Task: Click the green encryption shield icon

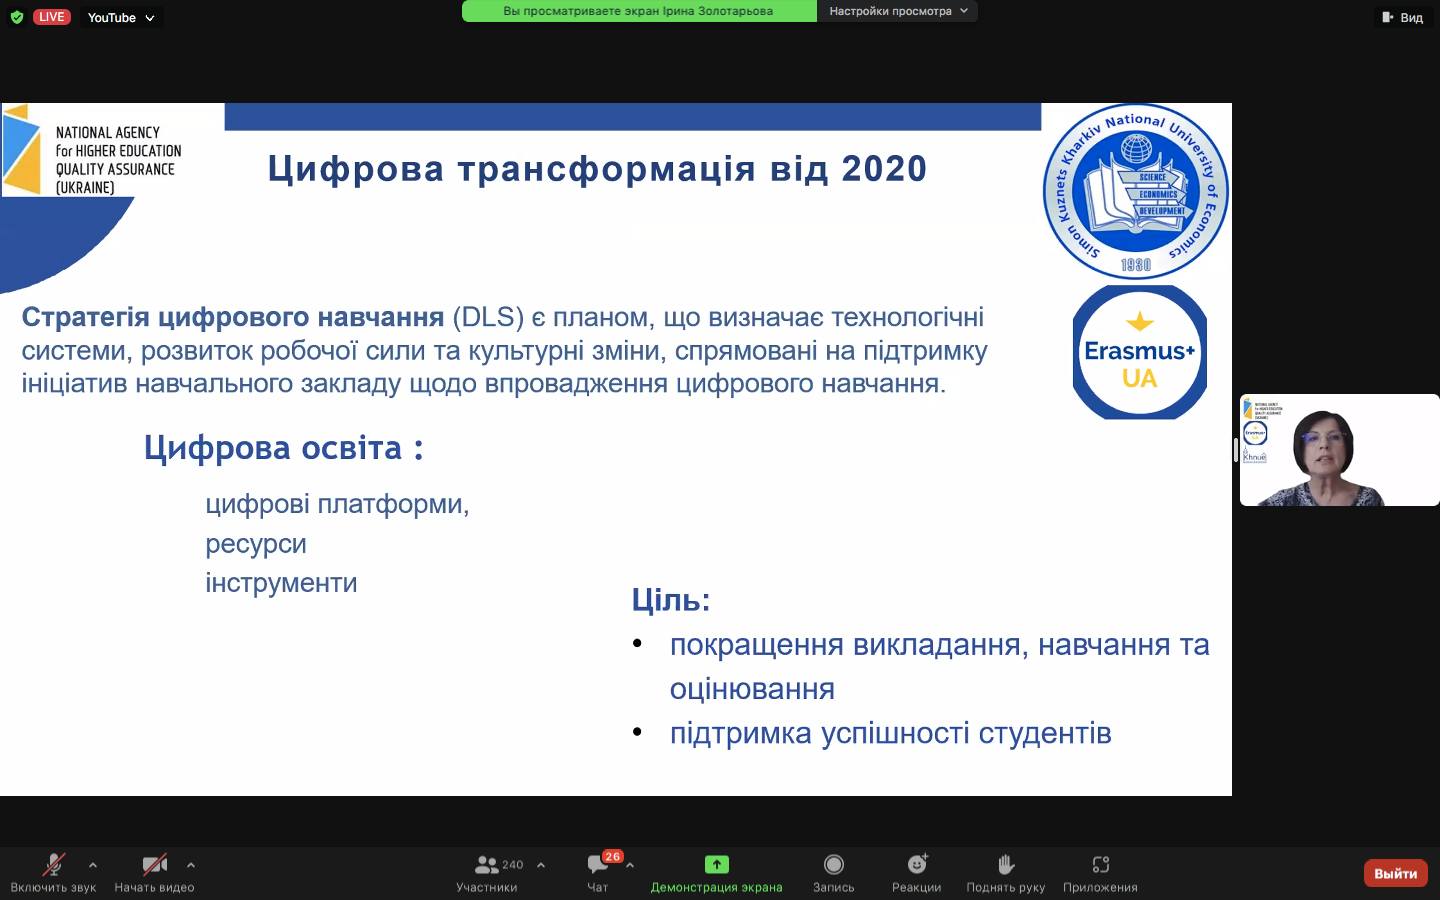Action: pos(16,17)
